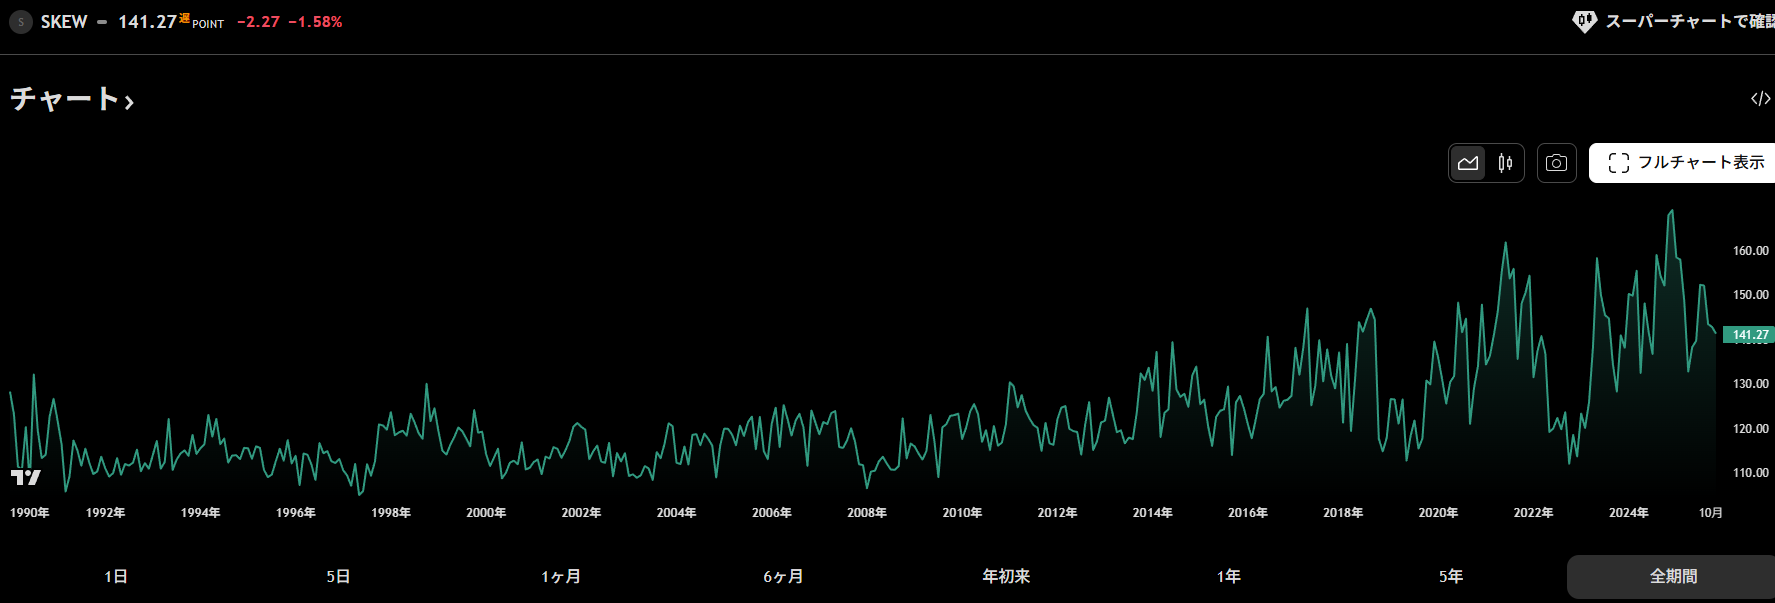The image size is (1775, 603).
Task: Click the SKEW symbol logo icon
Action: tap(21, 22)
